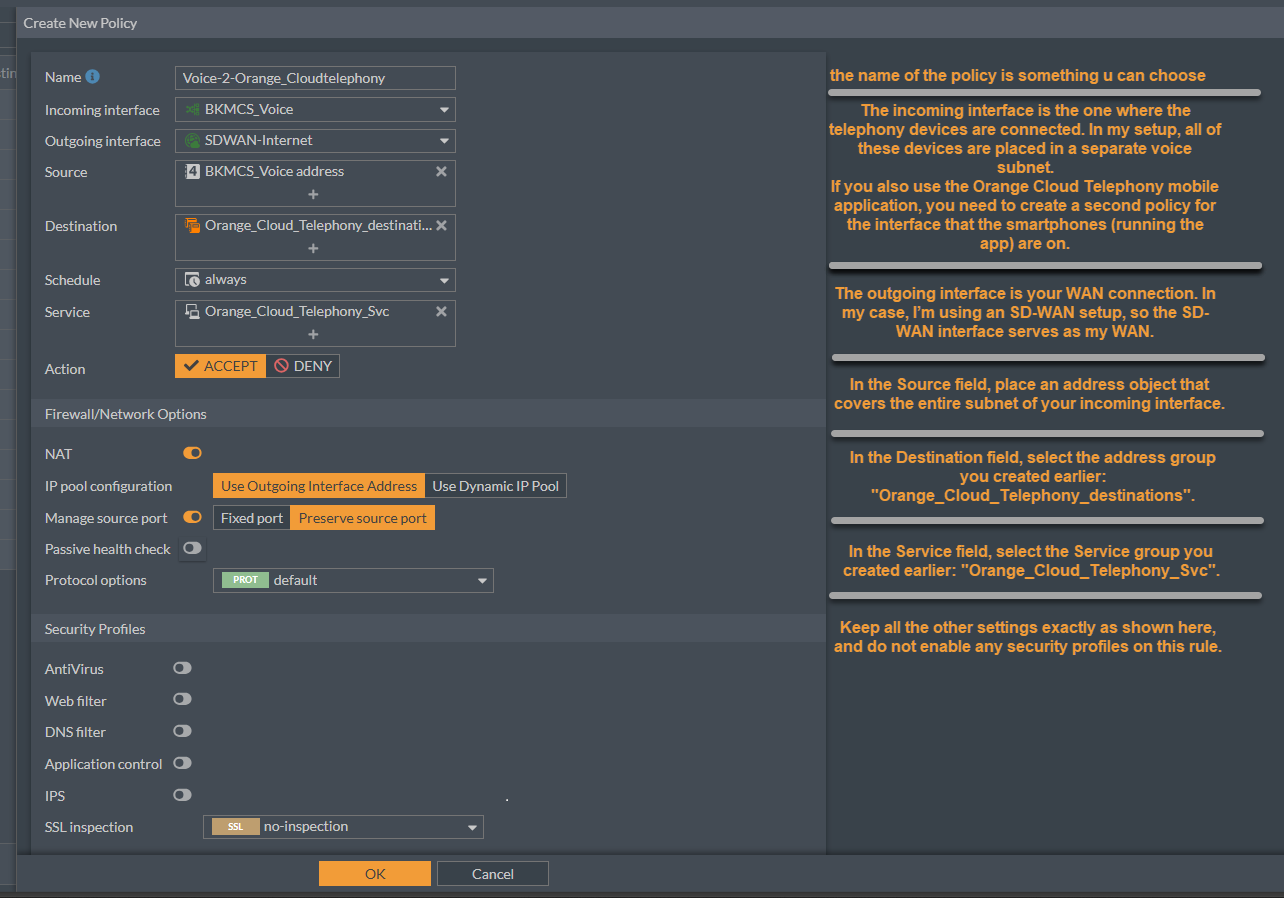This screenshot has width=1284, height=898.
Task: Add a new Source entry with plus
Action: (x=313, y=194)
